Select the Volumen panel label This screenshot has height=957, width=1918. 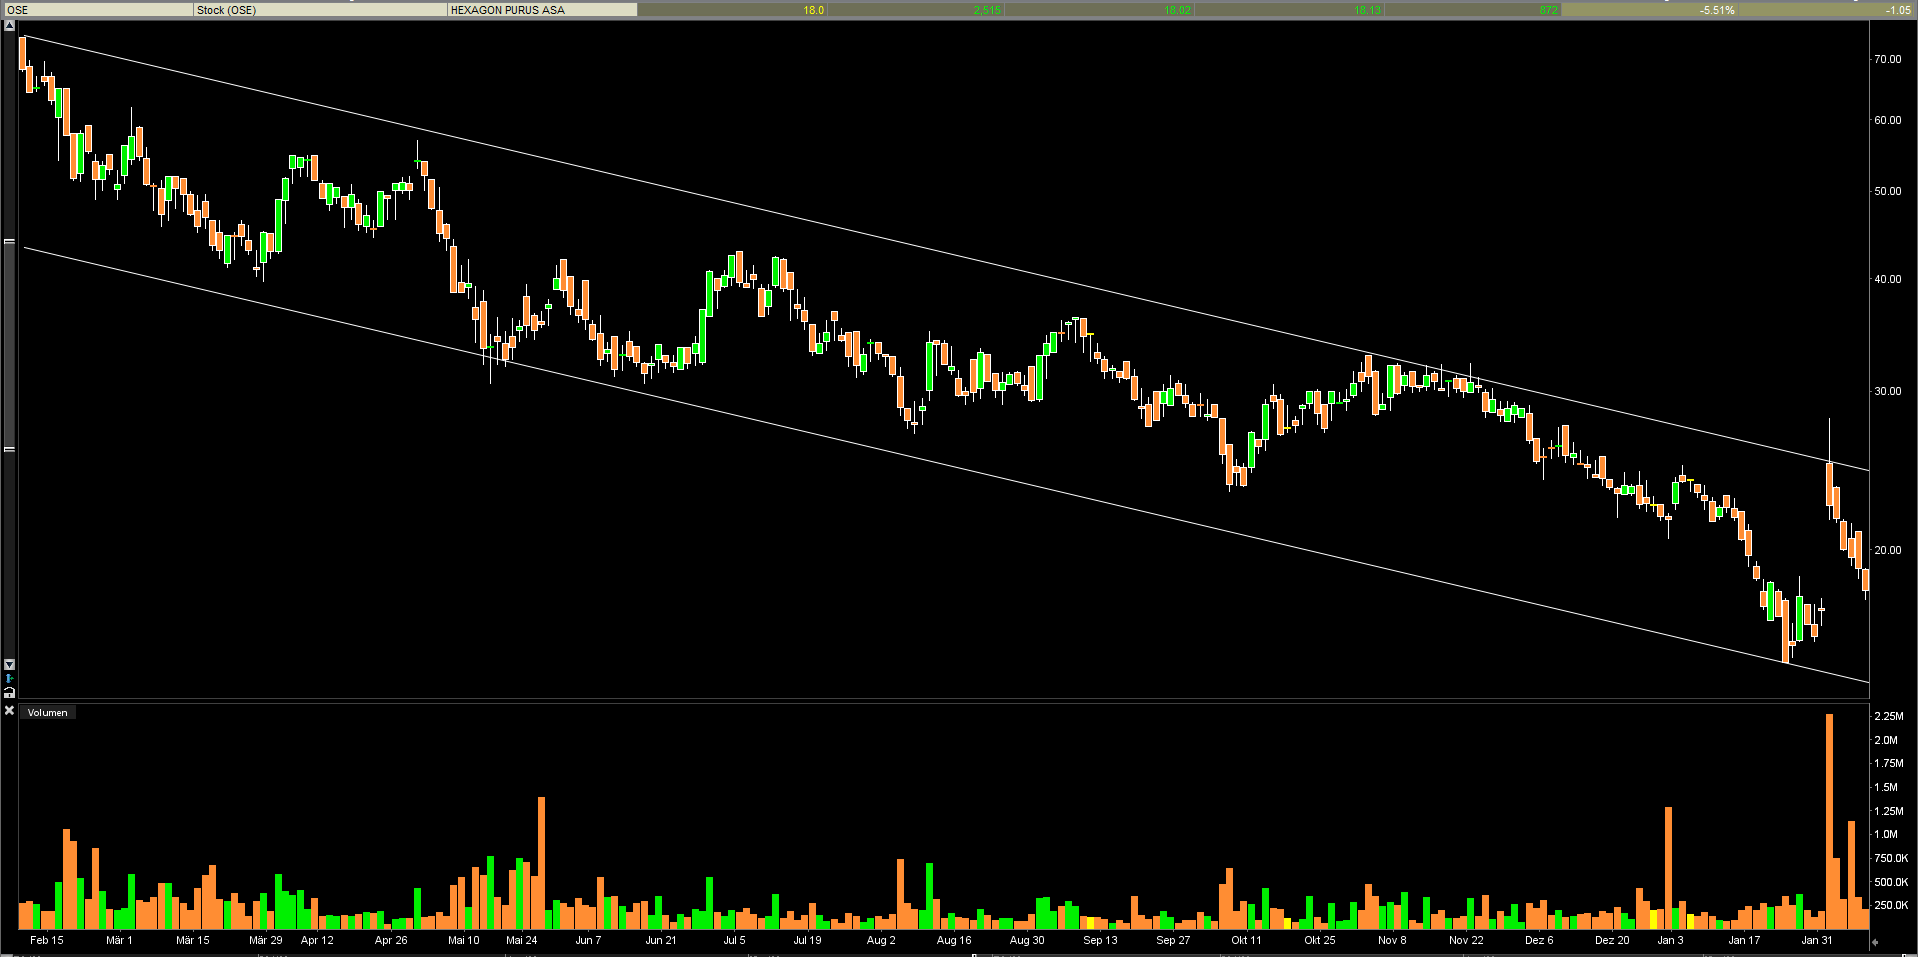pyautogui.click(x=47, y=713)
